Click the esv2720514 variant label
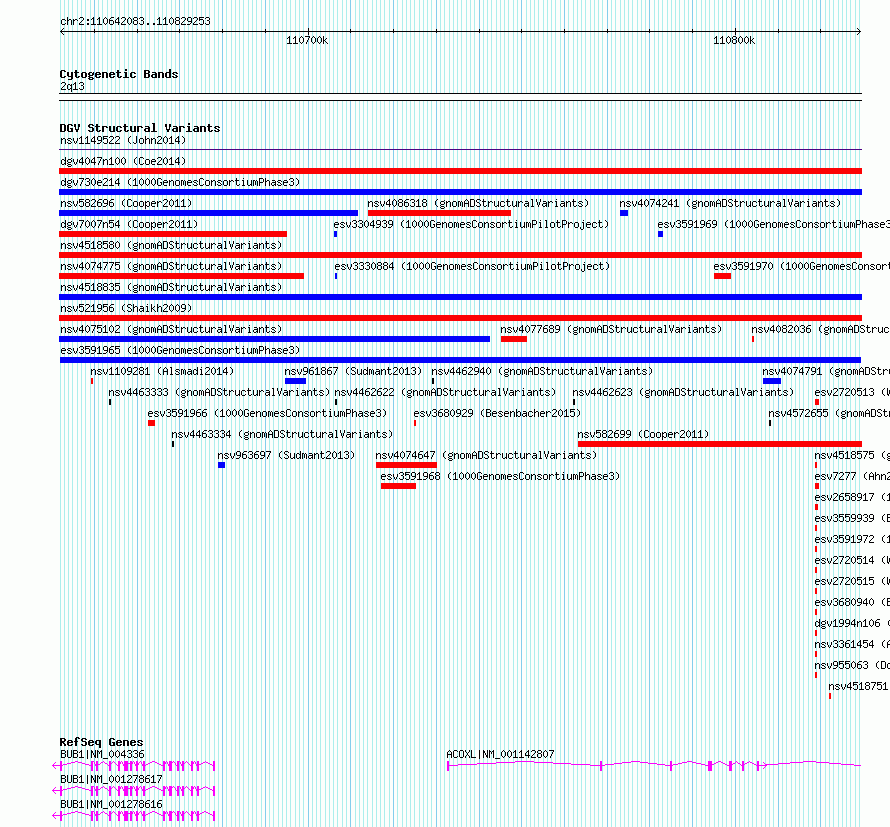The image size is (890, 827). 852,560
